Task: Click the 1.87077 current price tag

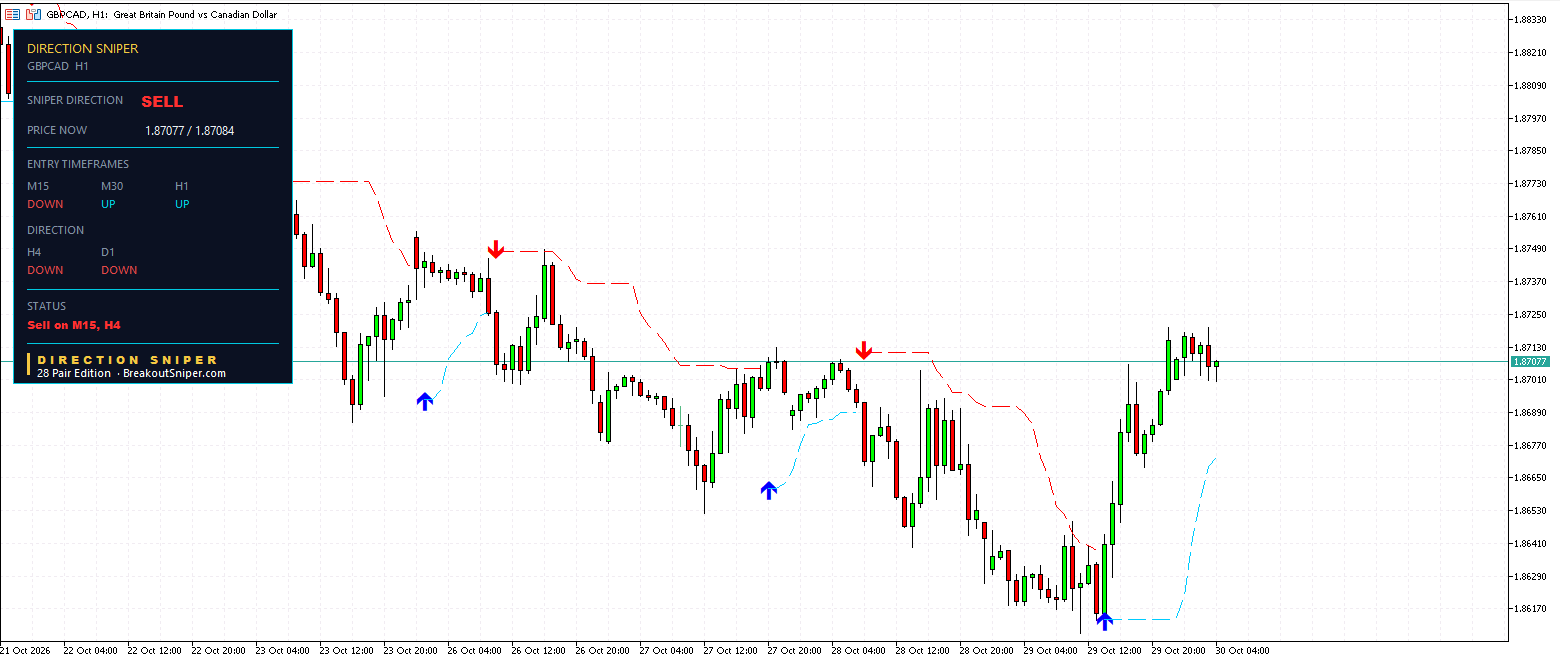Action: coord(1530,361)
